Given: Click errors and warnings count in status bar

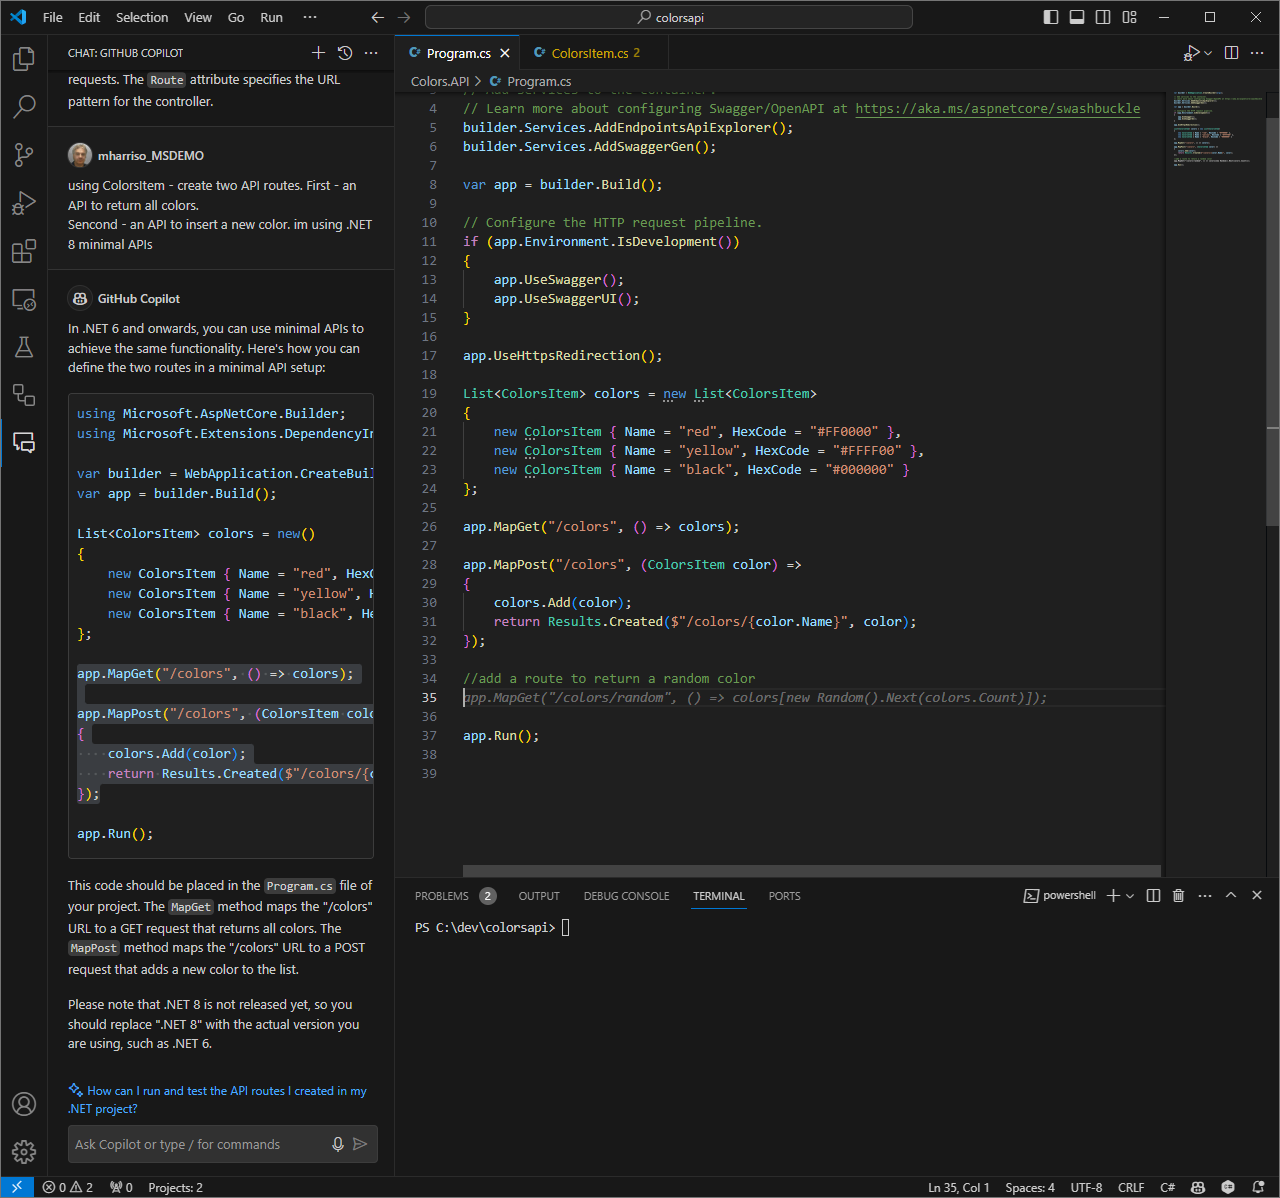Looking at the screenshot, I should pyautogui.click(x=68, y=1187).
